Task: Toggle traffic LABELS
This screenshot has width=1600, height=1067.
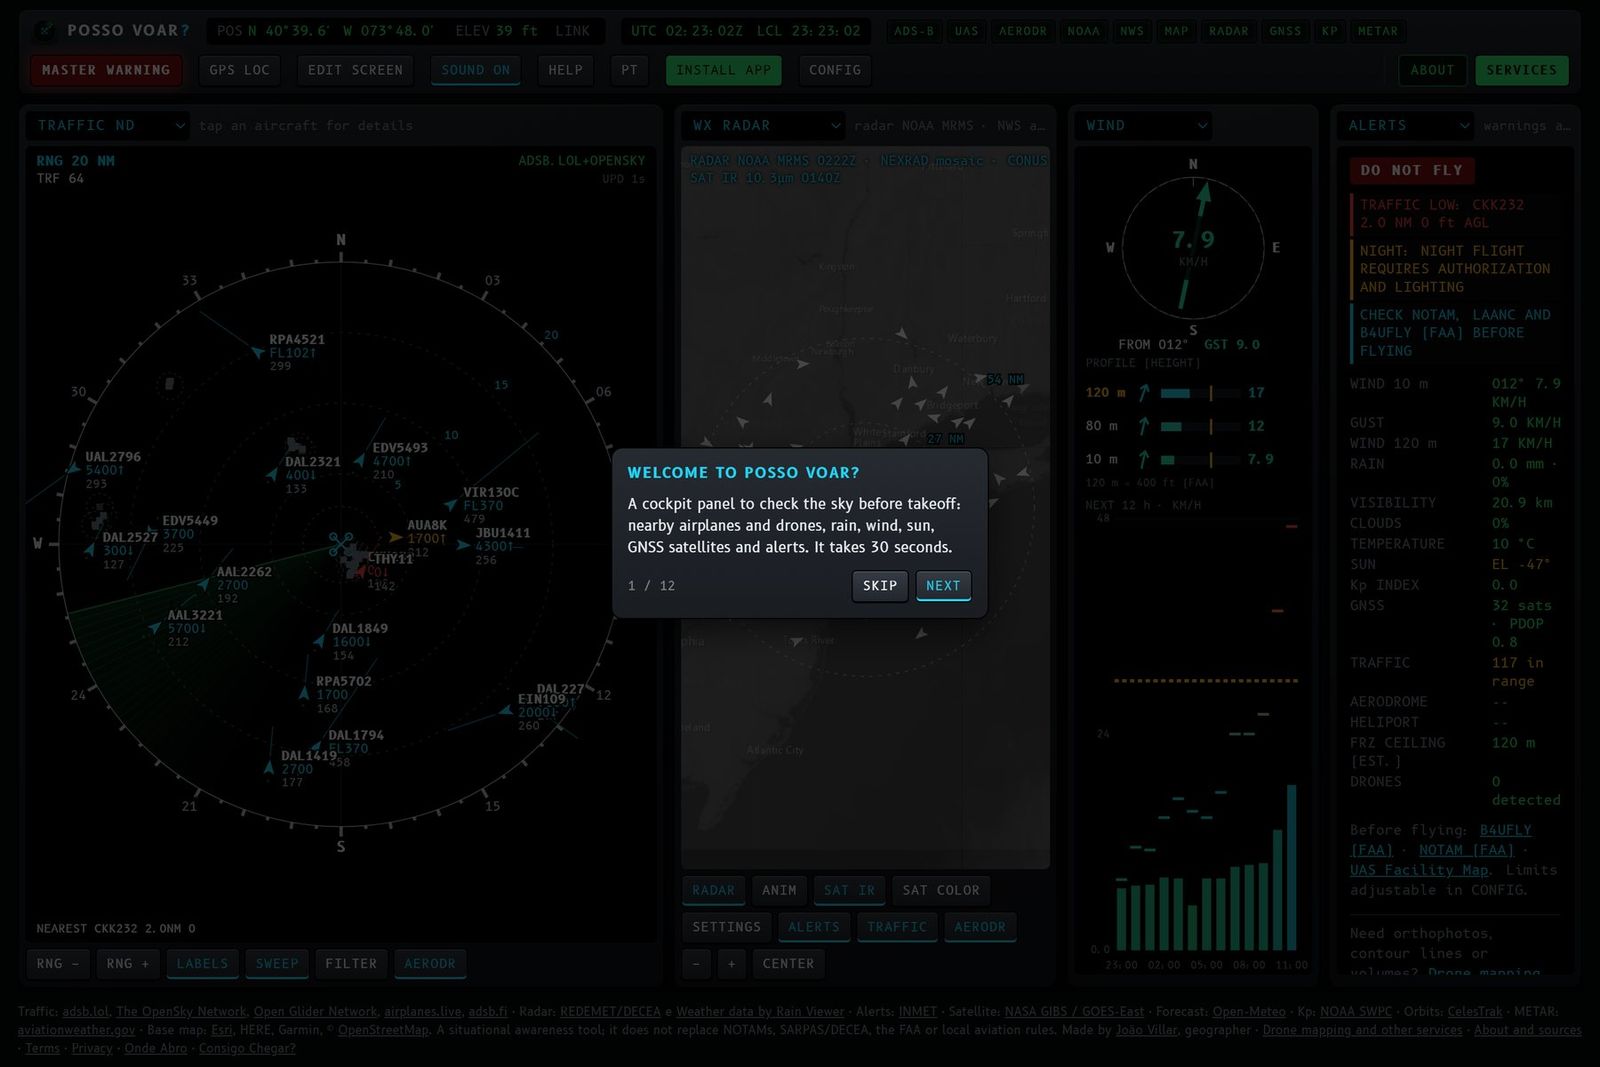Action: click(x=202, y=964)
